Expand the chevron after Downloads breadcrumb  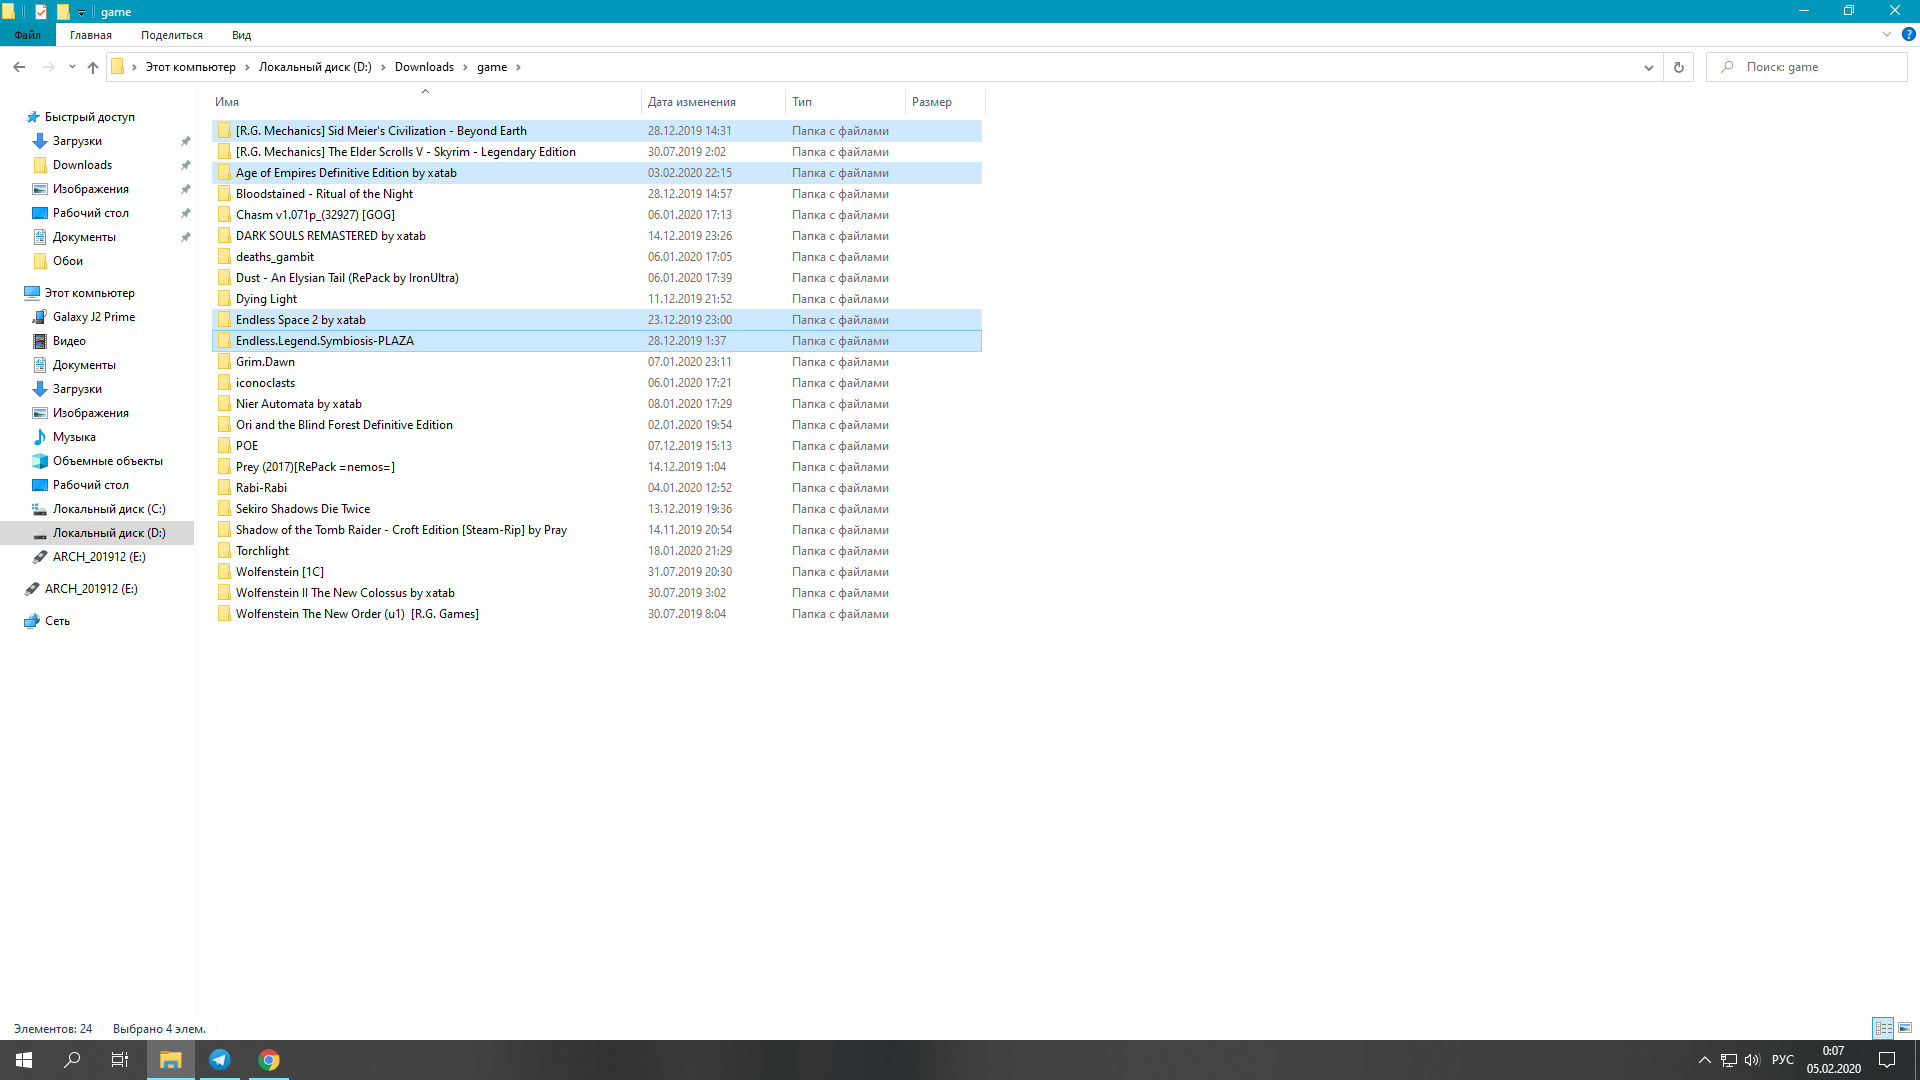(x=465, y=67)
